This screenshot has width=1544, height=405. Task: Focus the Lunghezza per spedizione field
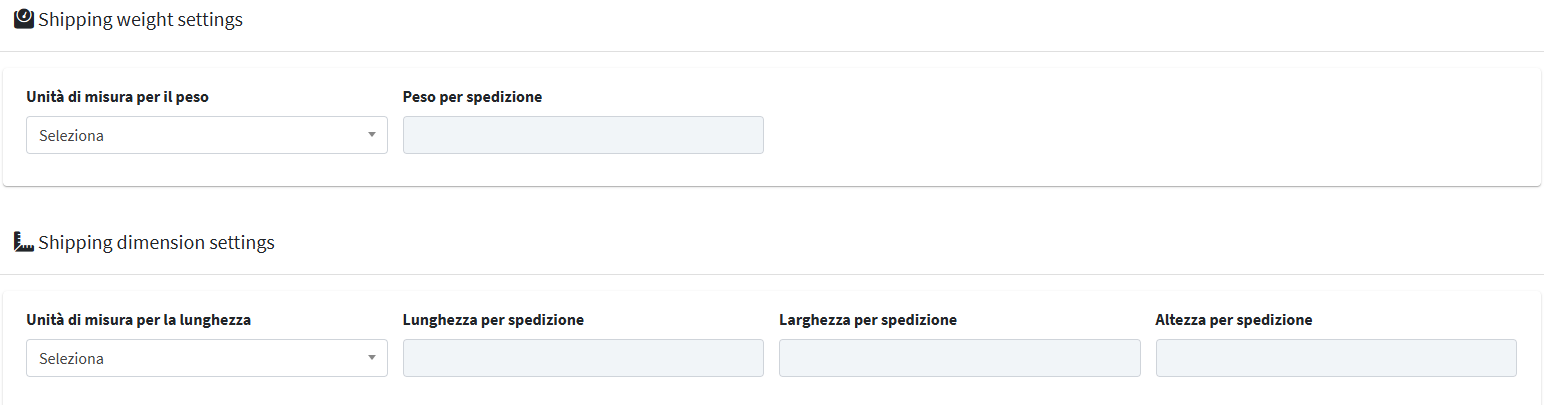pyautogui.click(x=583, y=358)
